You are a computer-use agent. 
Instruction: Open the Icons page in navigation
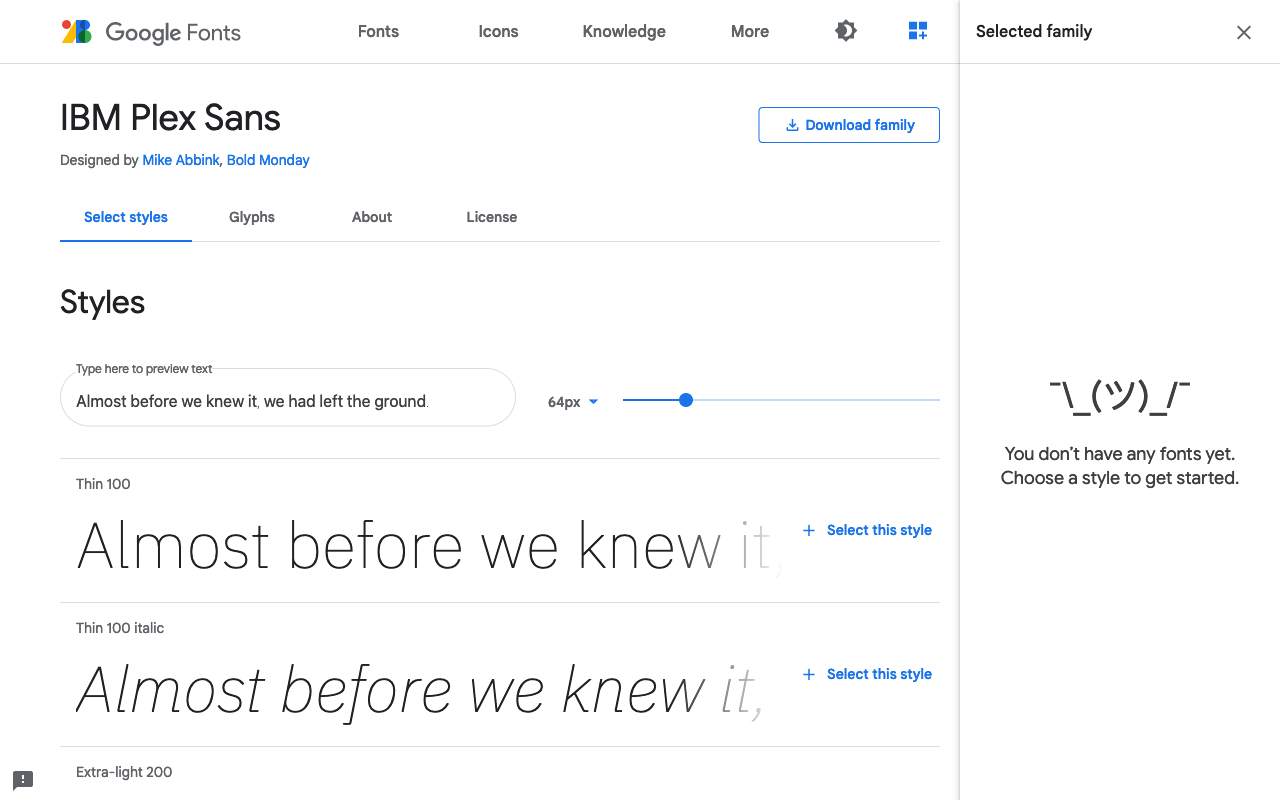point(498,31)
